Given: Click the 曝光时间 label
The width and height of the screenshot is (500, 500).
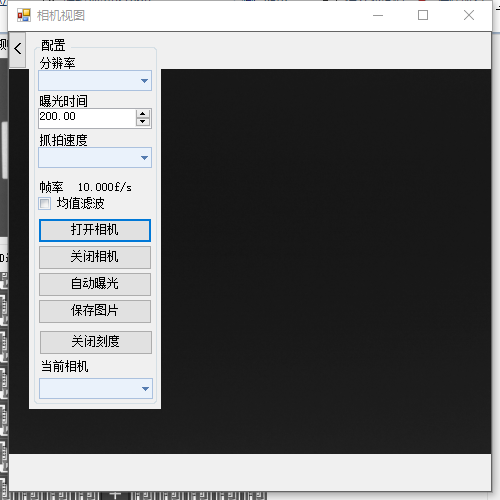Looking at the screenshot, I should tap(63, 101).
